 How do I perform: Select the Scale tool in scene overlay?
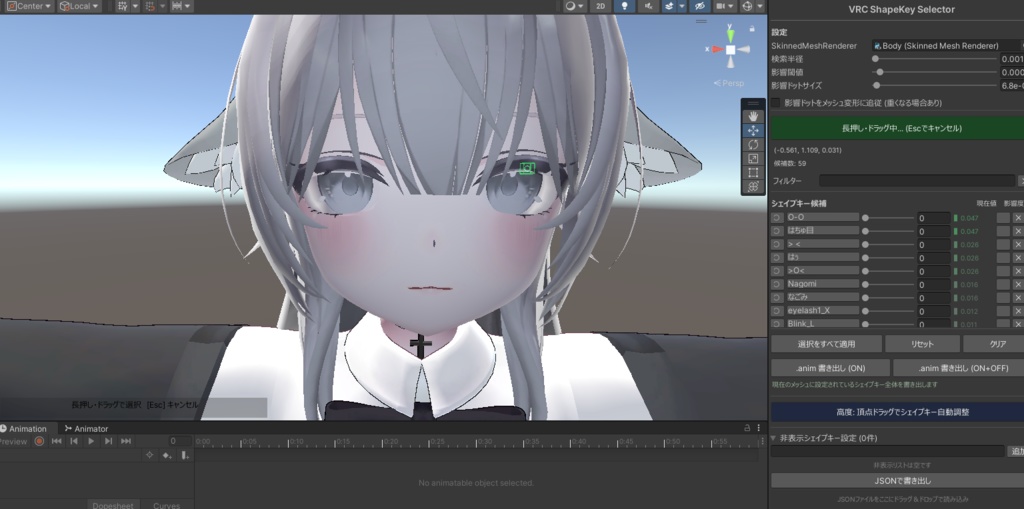tap(752, 159)
